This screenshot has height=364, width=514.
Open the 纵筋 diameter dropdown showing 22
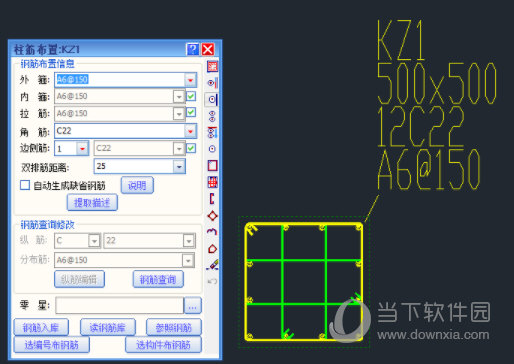point(189,241)
